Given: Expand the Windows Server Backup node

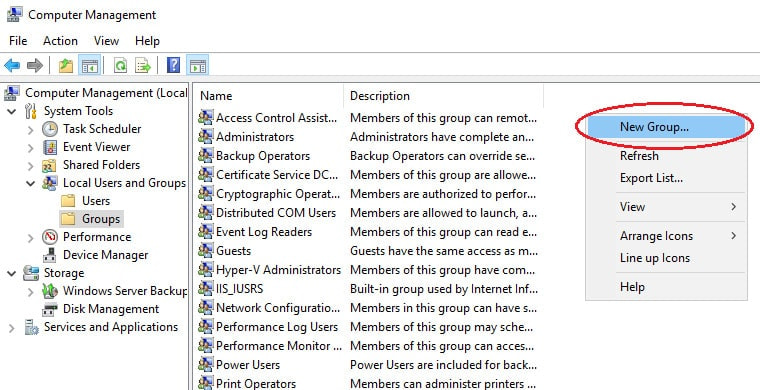Looking at the screenshot, I should coord(31,291).
